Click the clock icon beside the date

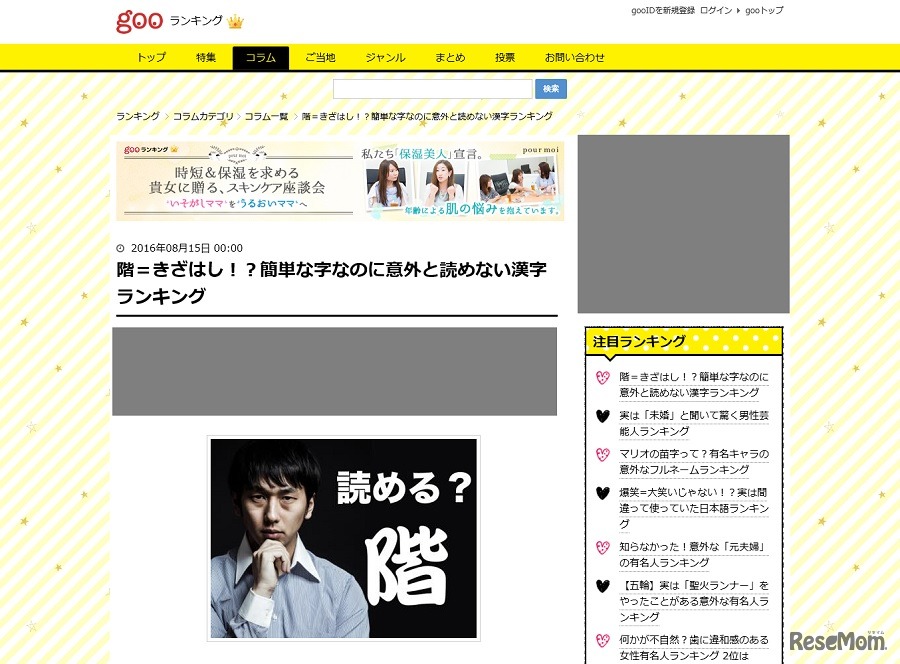(120, 248)
